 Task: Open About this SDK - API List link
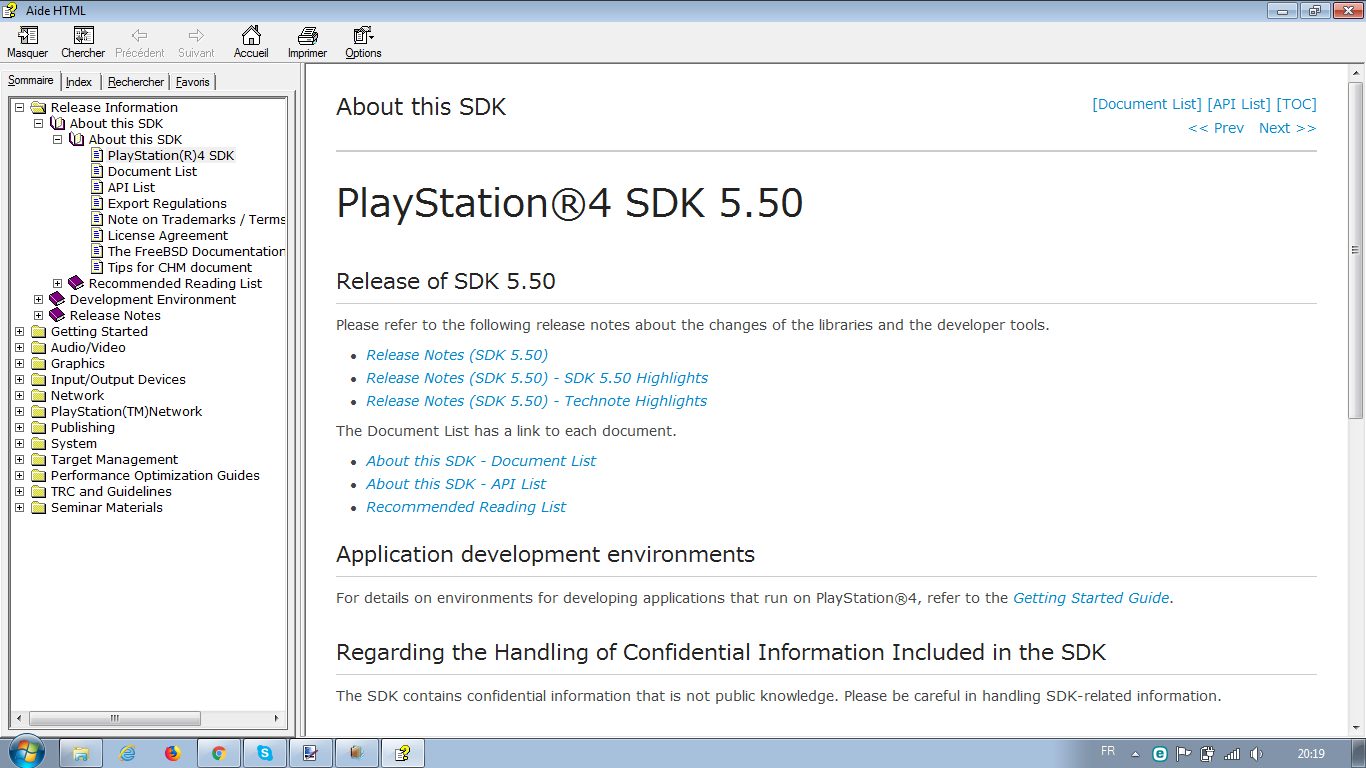[456, 484]
